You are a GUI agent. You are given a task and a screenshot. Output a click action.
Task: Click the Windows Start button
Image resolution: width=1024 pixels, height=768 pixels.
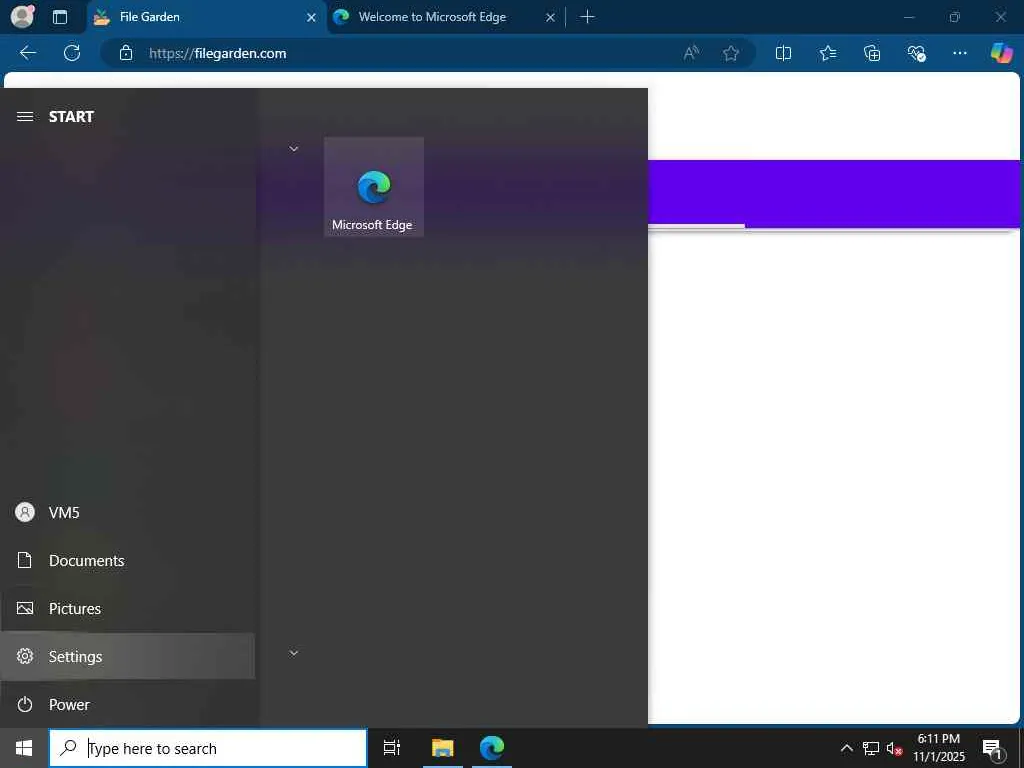point(24,748)
